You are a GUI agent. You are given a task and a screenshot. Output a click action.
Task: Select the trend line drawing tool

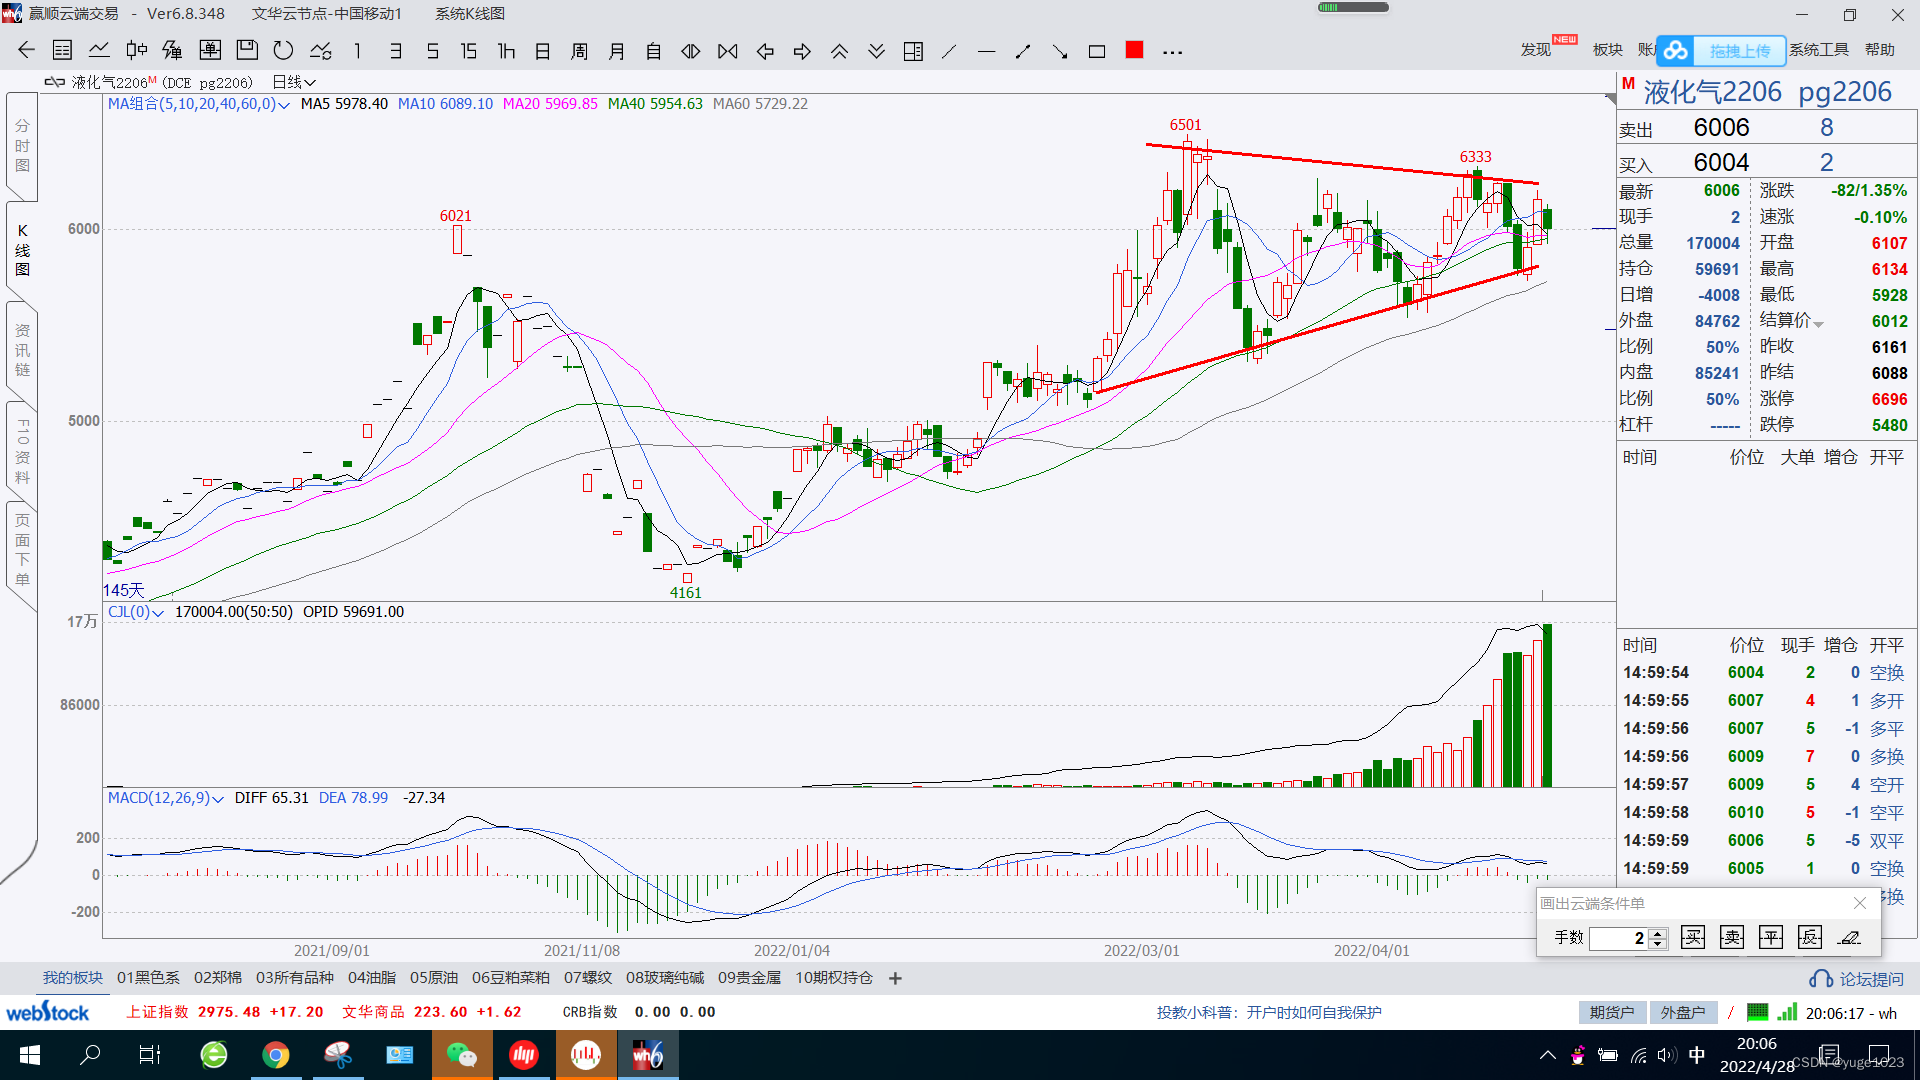click(x=949, y=50)
